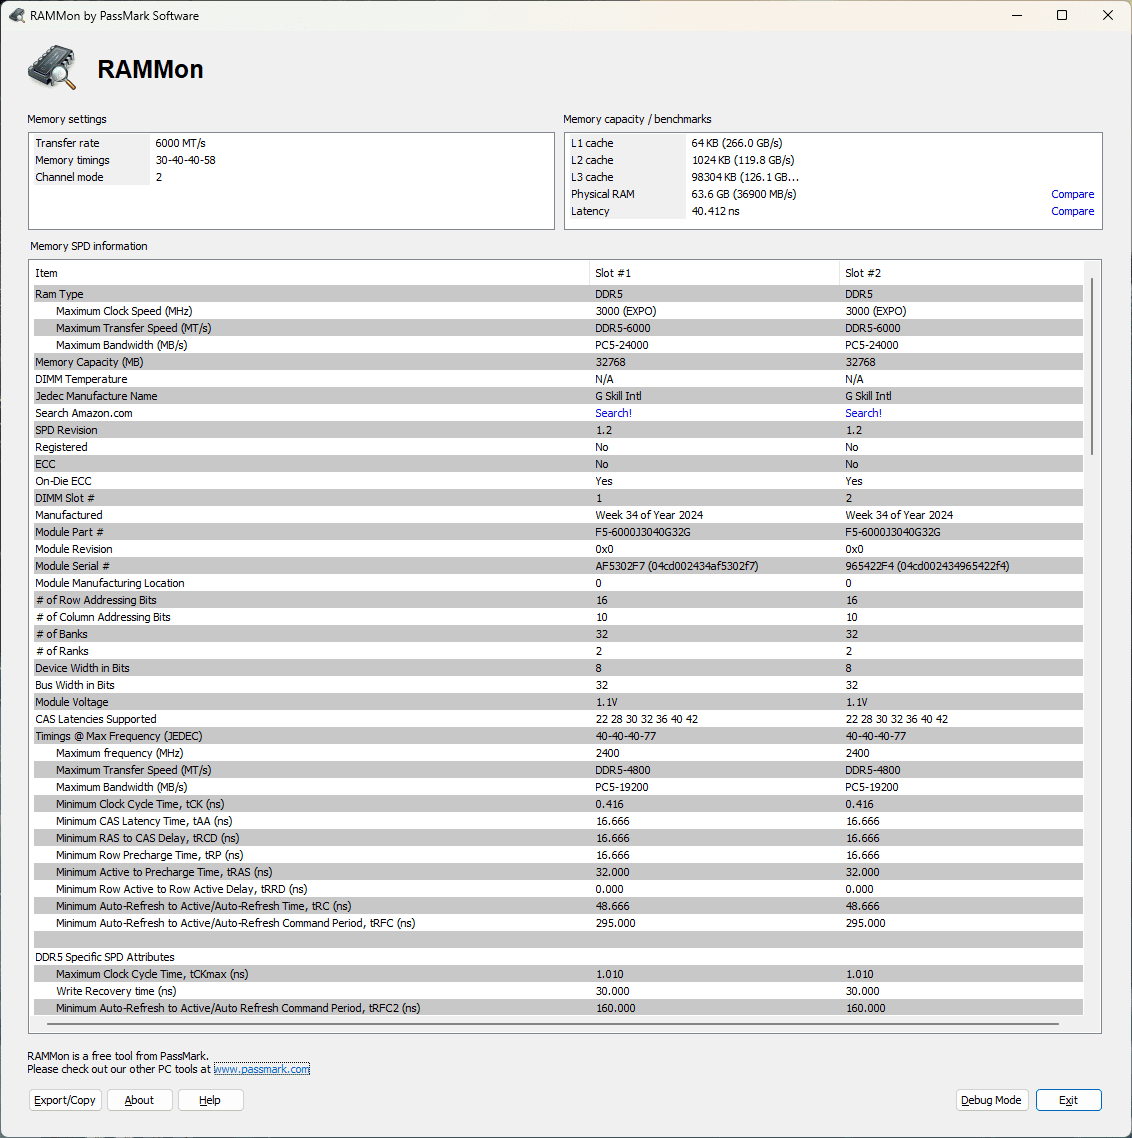Select the L3 cache row

832,177
